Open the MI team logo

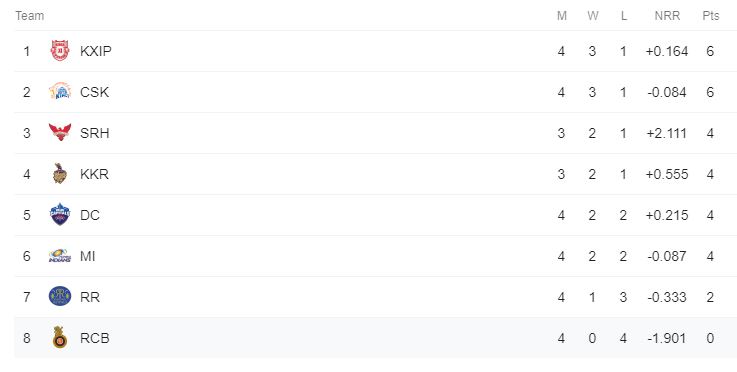click(60, 256)
